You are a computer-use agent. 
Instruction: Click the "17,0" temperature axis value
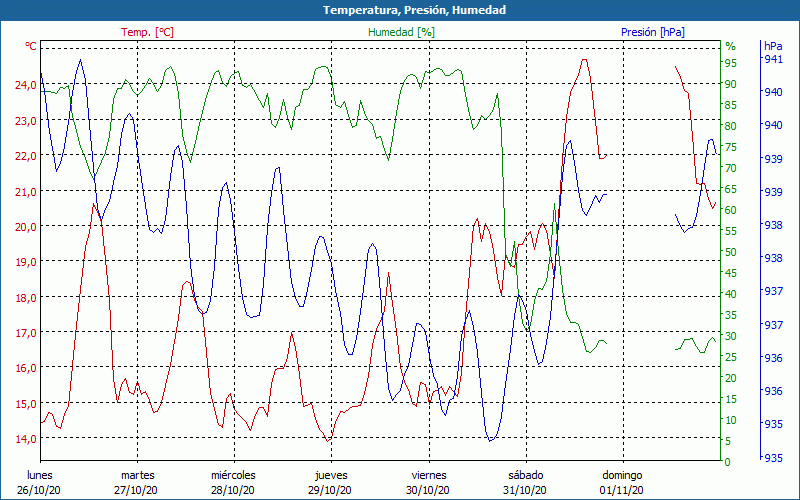[x=26, y=333]
